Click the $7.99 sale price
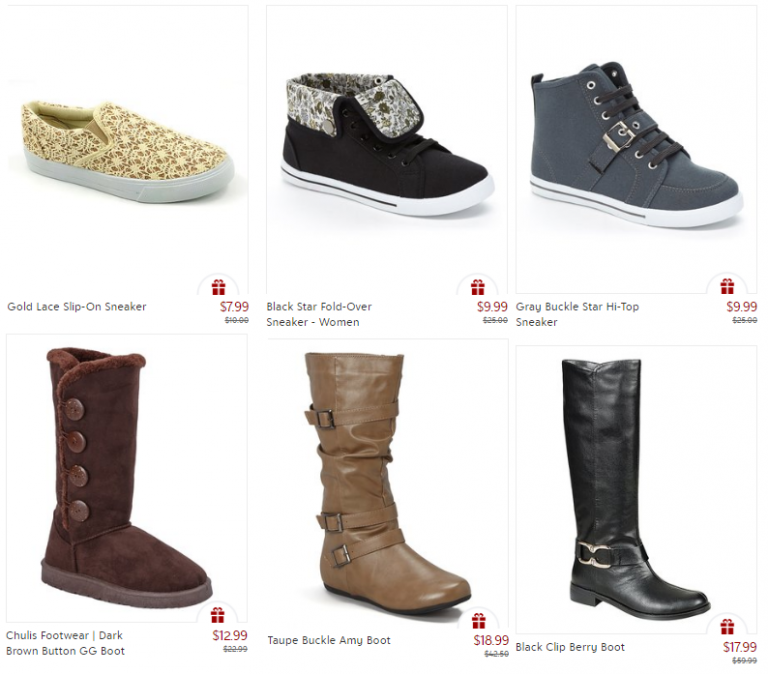Viewport: 768px width, 674px height. point(234,307)
